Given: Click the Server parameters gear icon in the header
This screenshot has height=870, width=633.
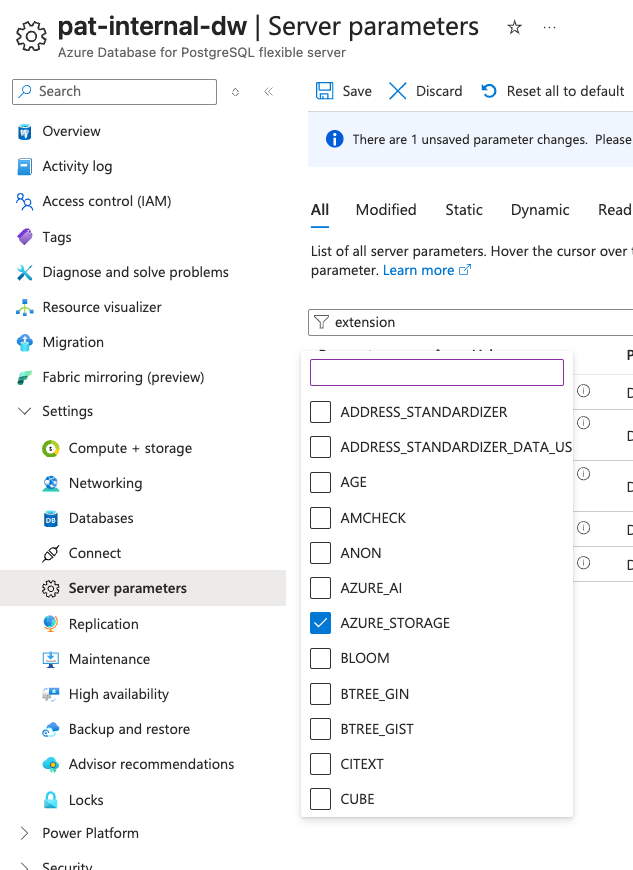Looking at the screenshot, I should (31, 36).
